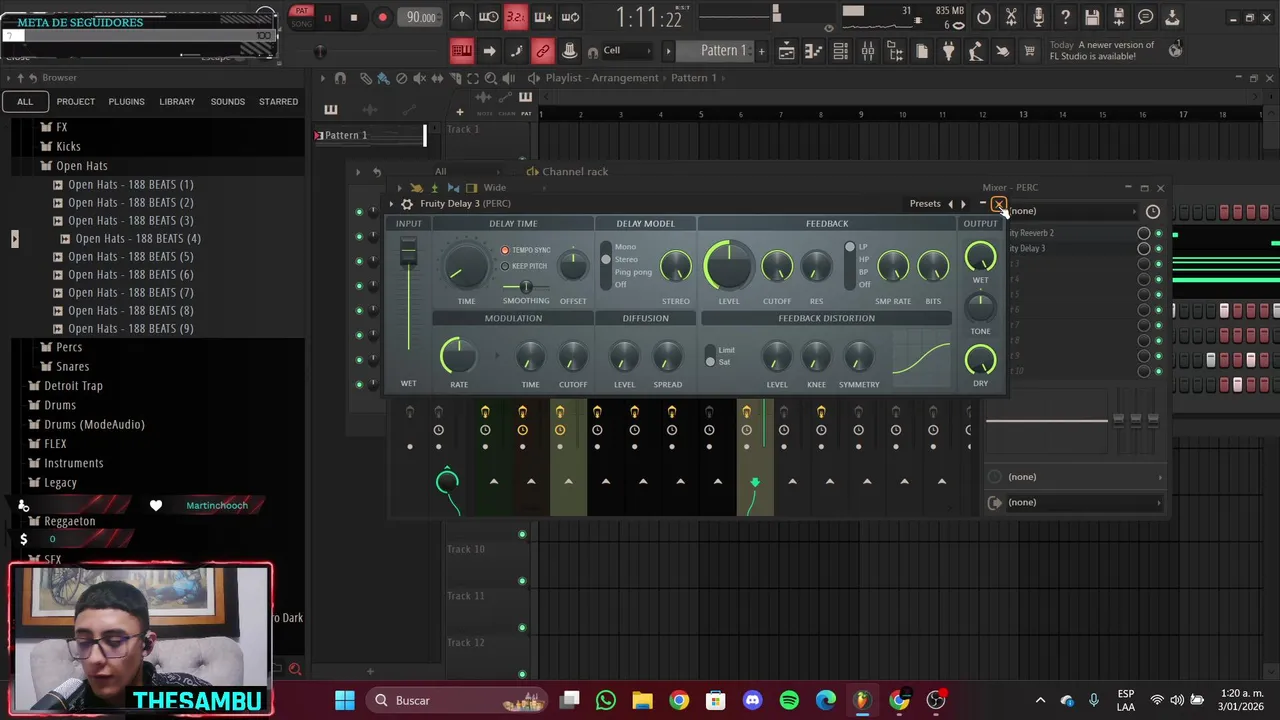Select the Zoom tool in Playlist toolbar
This screenshot has width=1280, height=720.
tap(490, 78)
